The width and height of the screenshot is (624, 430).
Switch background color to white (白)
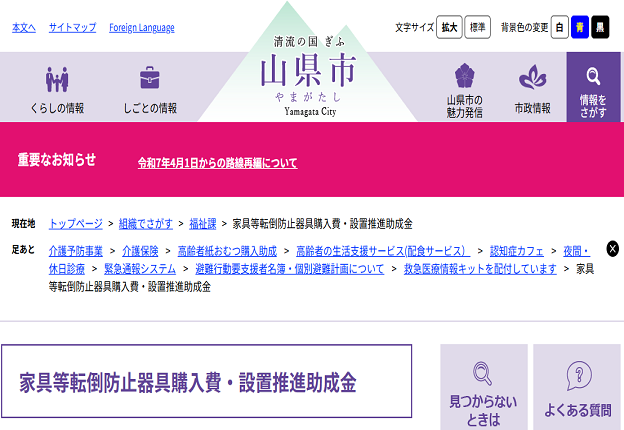(560, 28)
